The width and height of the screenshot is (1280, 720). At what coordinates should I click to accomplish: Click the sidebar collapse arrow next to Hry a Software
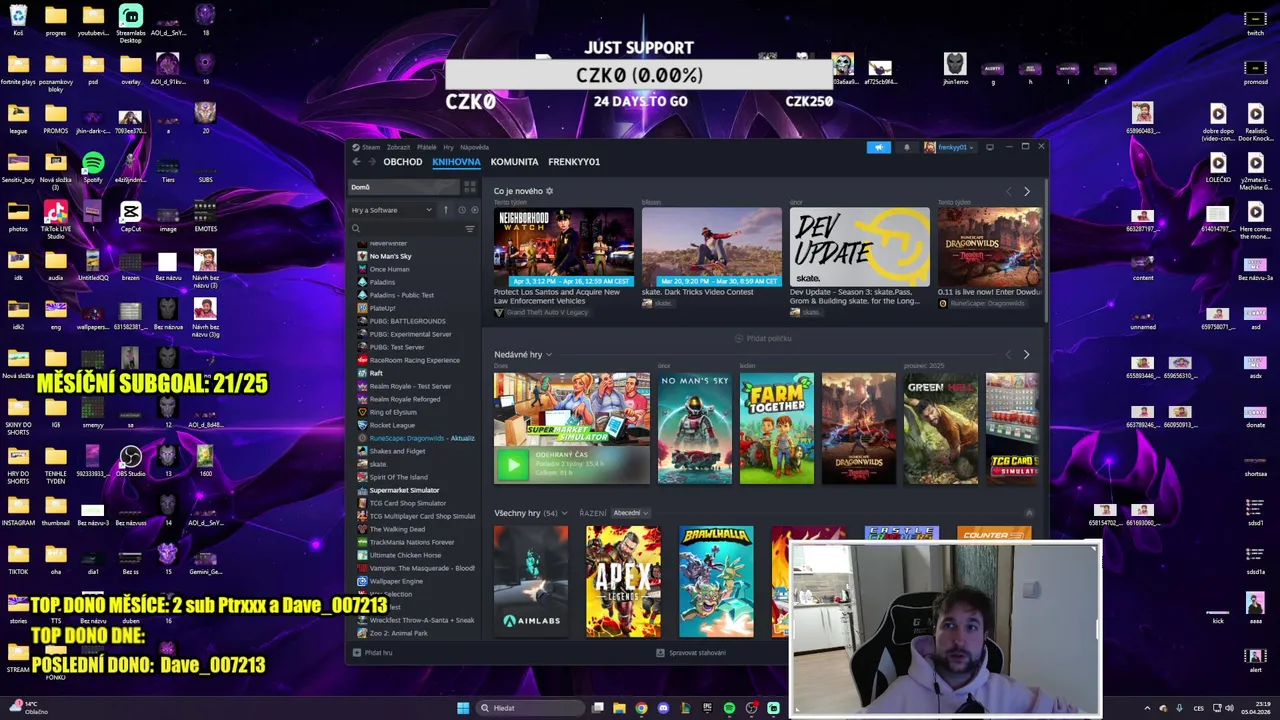click(446, 210)
